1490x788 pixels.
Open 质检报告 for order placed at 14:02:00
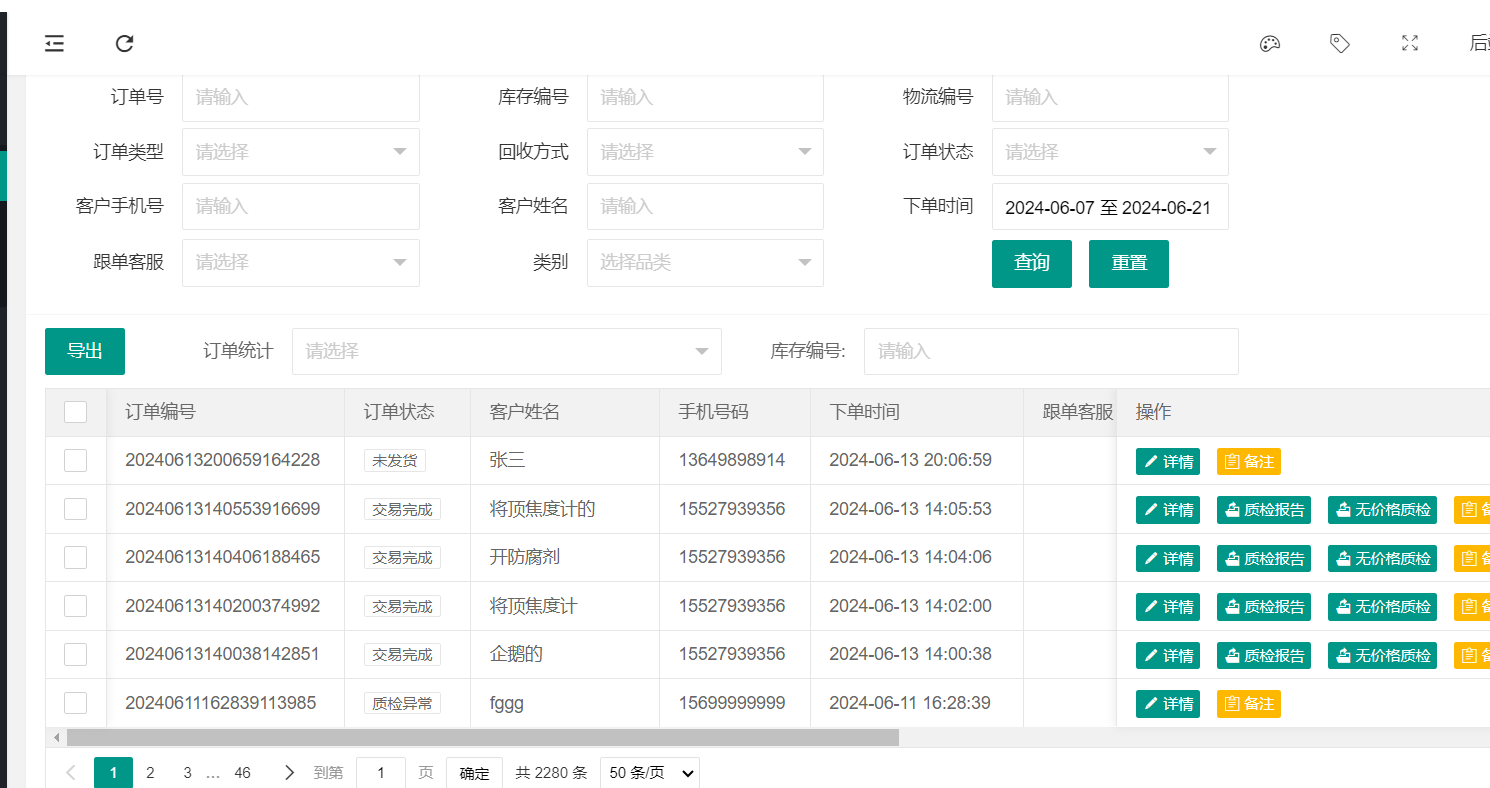pyautogui.click(x=1264, y=606)
